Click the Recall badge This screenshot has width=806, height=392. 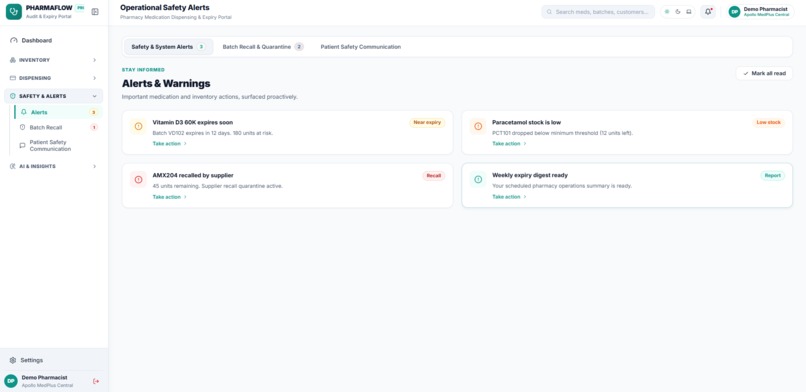pos(434,176)
